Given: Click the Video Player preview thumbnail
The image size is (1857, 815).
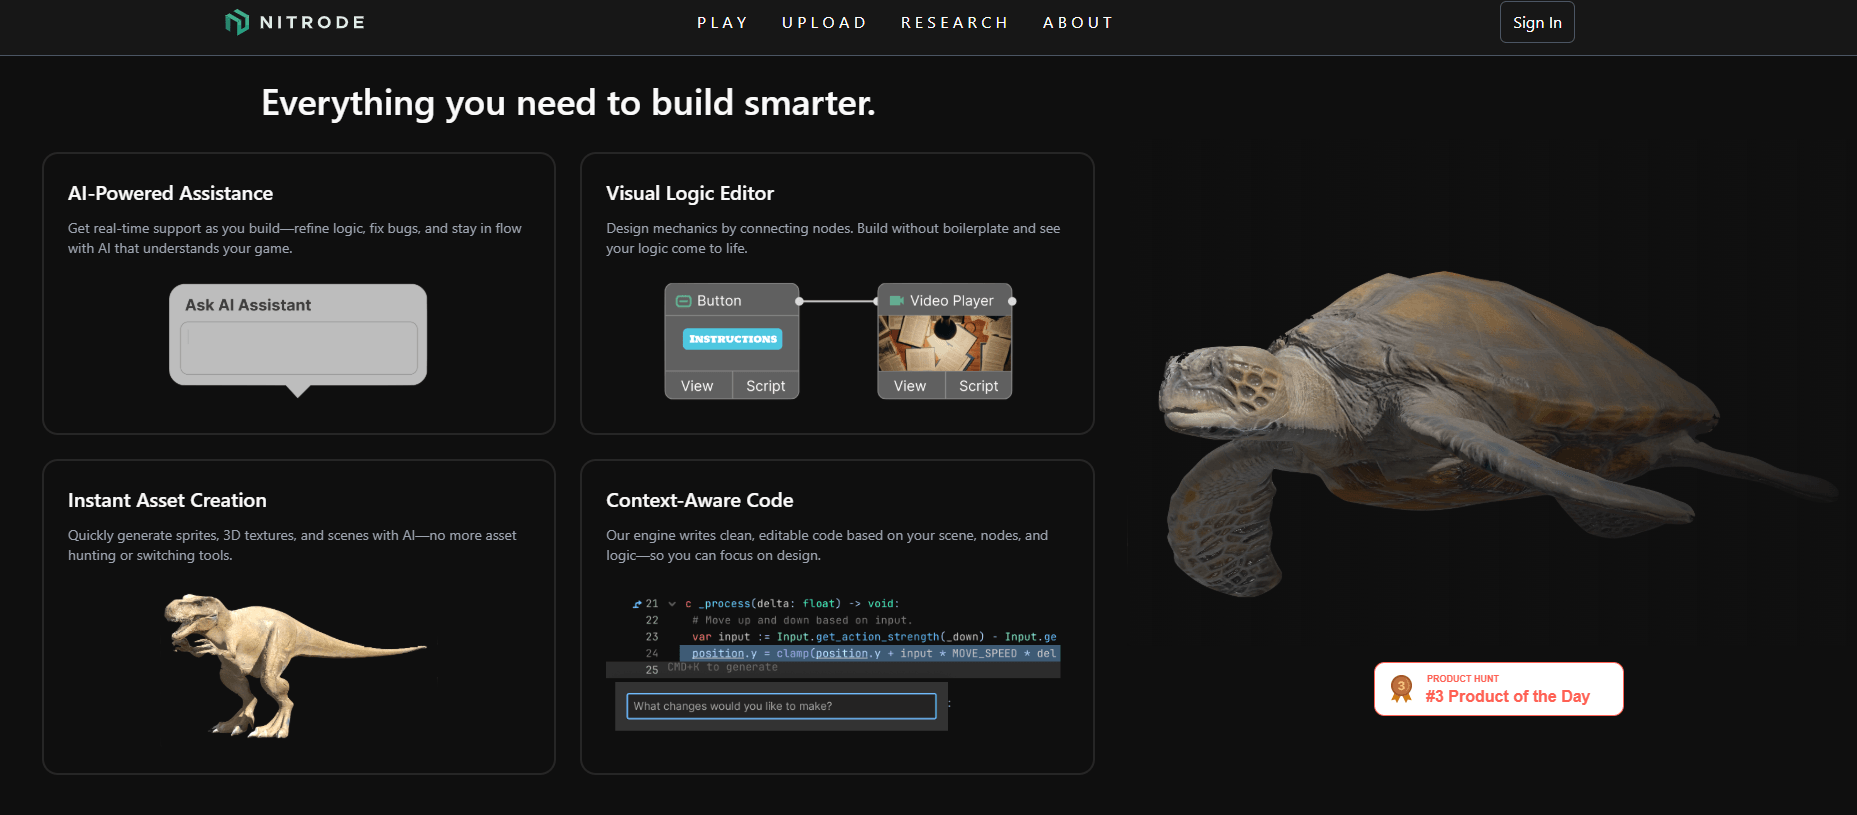Looking at the screenshot, I should pyautogui.click(x=944, y=343).
